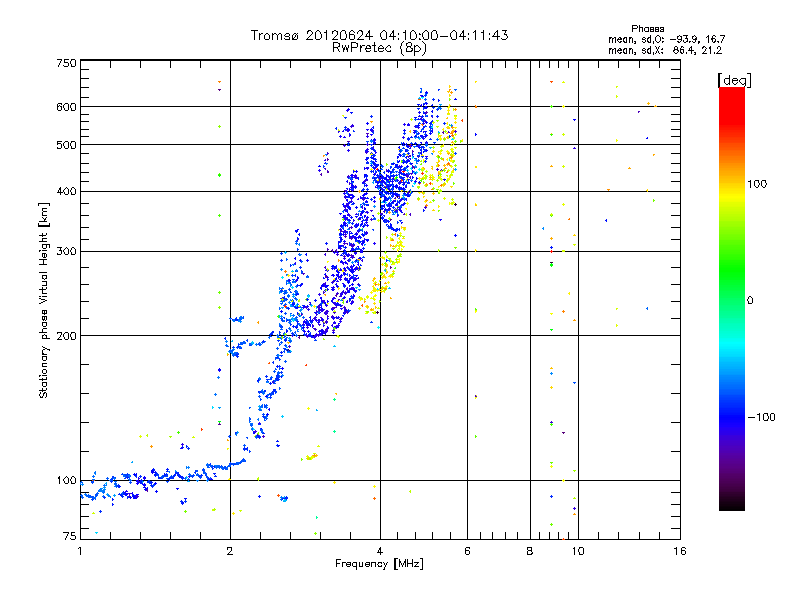Click the x-axis label 'Frequency [MHz]'

click(x=379, y=564)
